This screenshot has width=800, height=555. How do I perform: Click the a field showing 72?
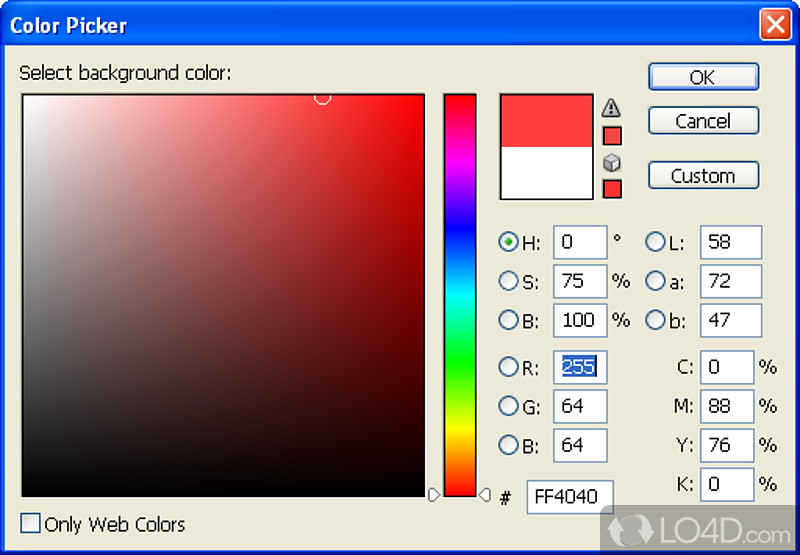tap(731, 281)
